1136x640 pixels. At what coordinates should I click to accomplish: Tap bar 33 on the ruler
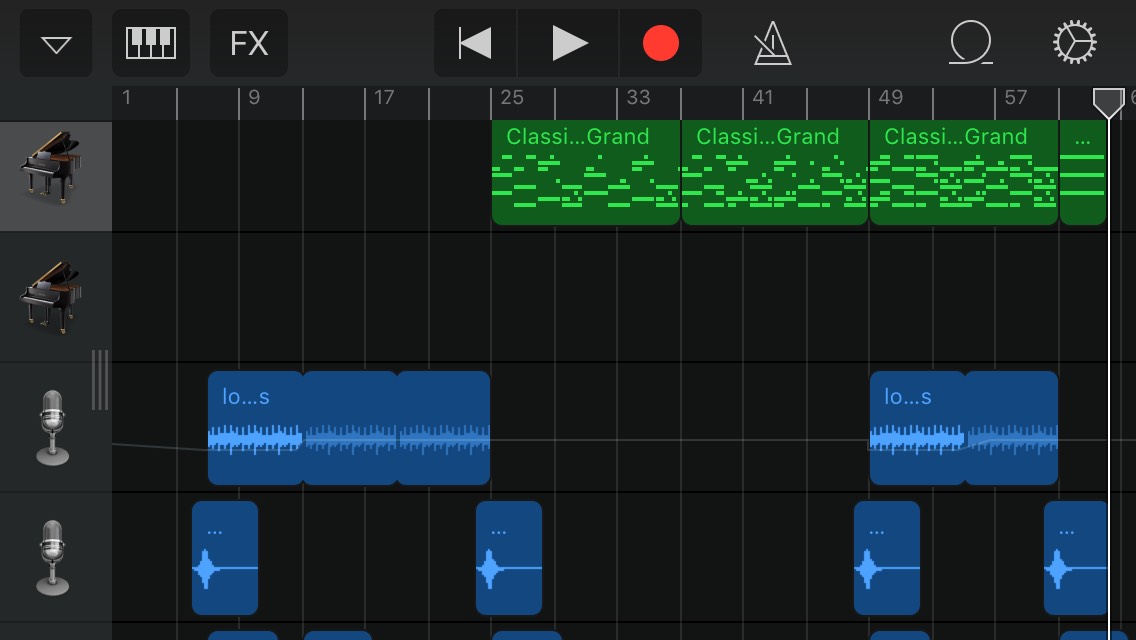(638, 98)
